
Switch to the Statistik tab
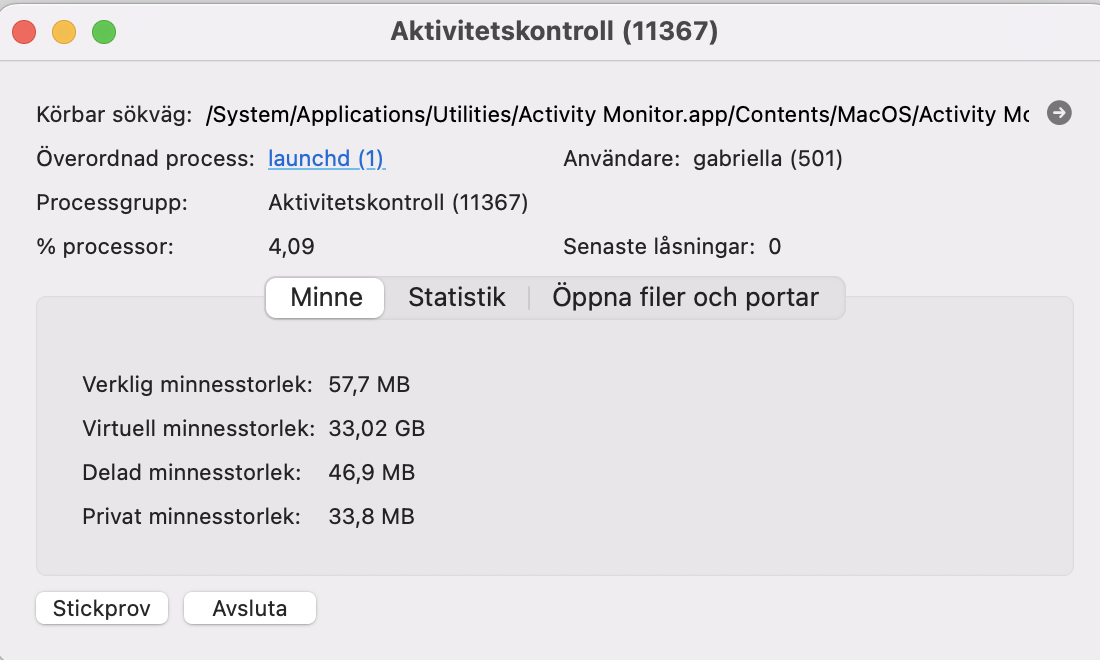pos(457,297)
